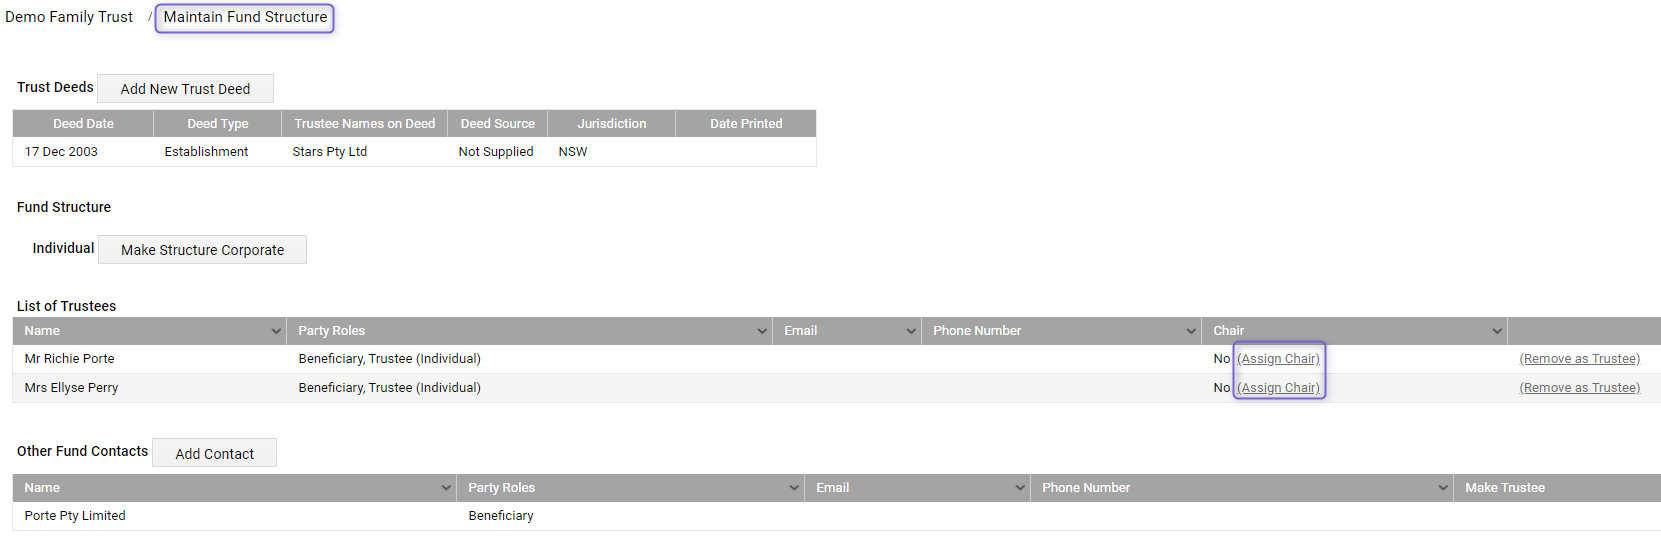1661x538 pixels.
Task: Assign Chair to Mrs Ellyse Perry
Action: coord(1279,388)
